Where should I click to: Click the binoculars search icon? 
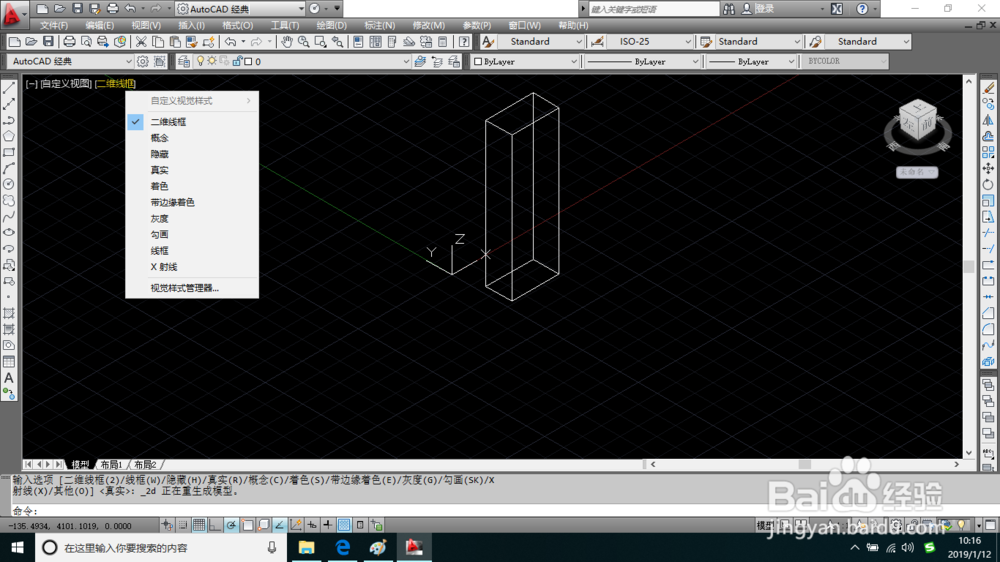[729, 9]
